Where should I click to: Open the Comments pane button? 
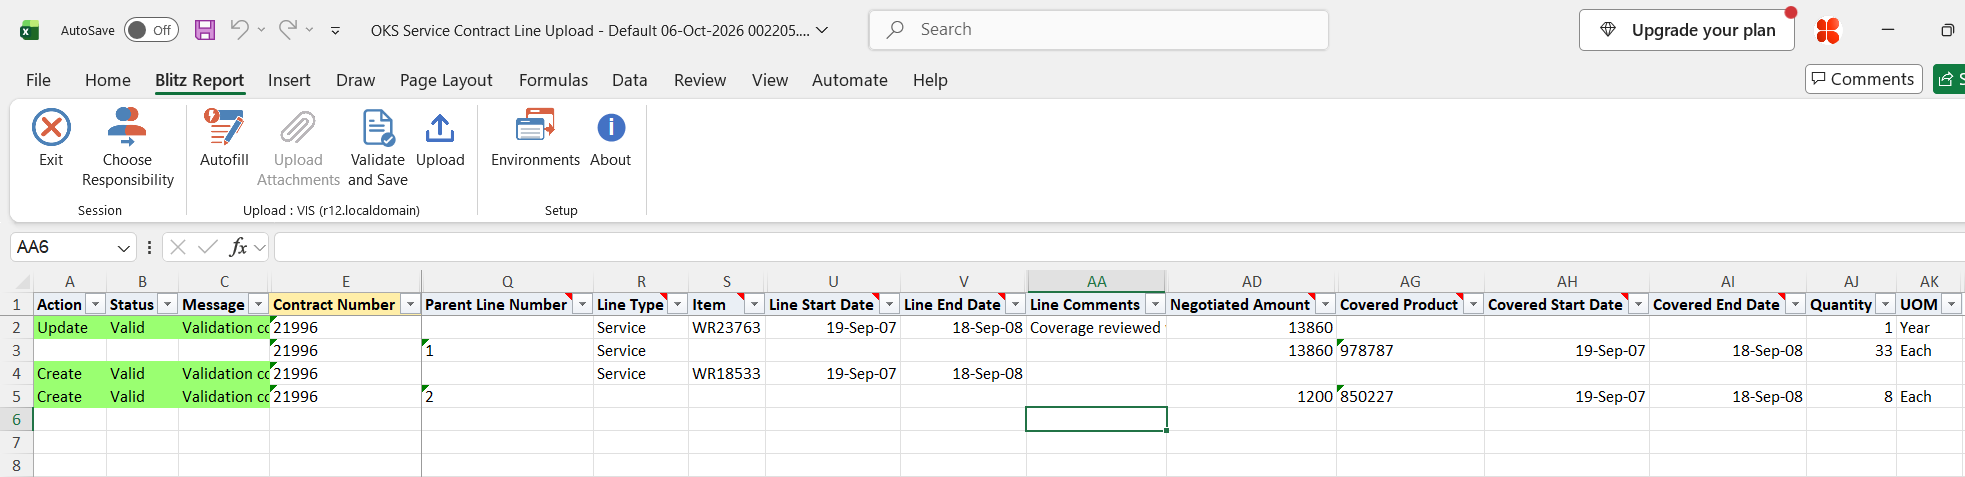(x=1863, y=79)
